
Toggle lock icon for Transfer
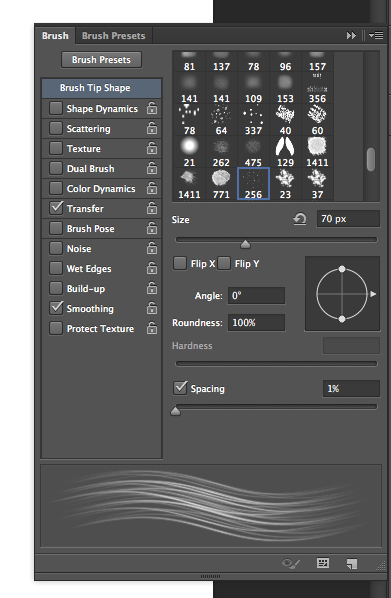(x=152, y=208)
